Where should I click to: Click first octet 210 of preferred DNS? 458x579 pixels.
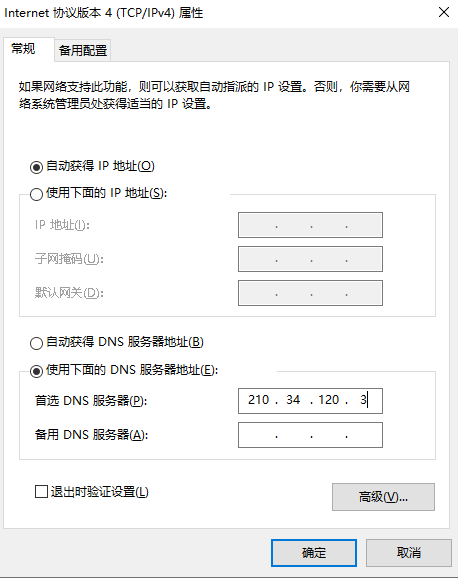coord(259,400)
